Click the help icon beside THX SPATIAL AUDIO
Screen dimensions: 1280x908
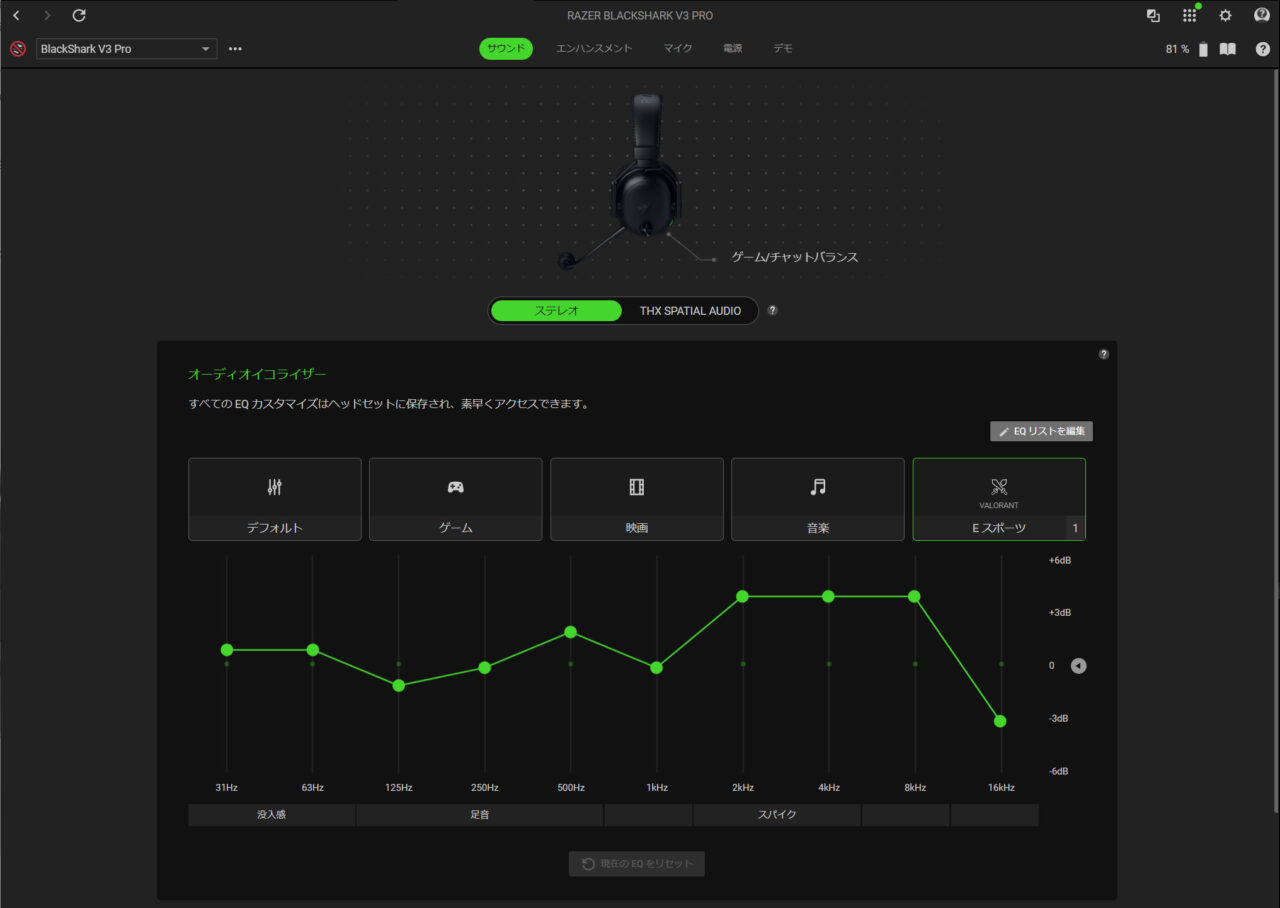tap(772, 310)
